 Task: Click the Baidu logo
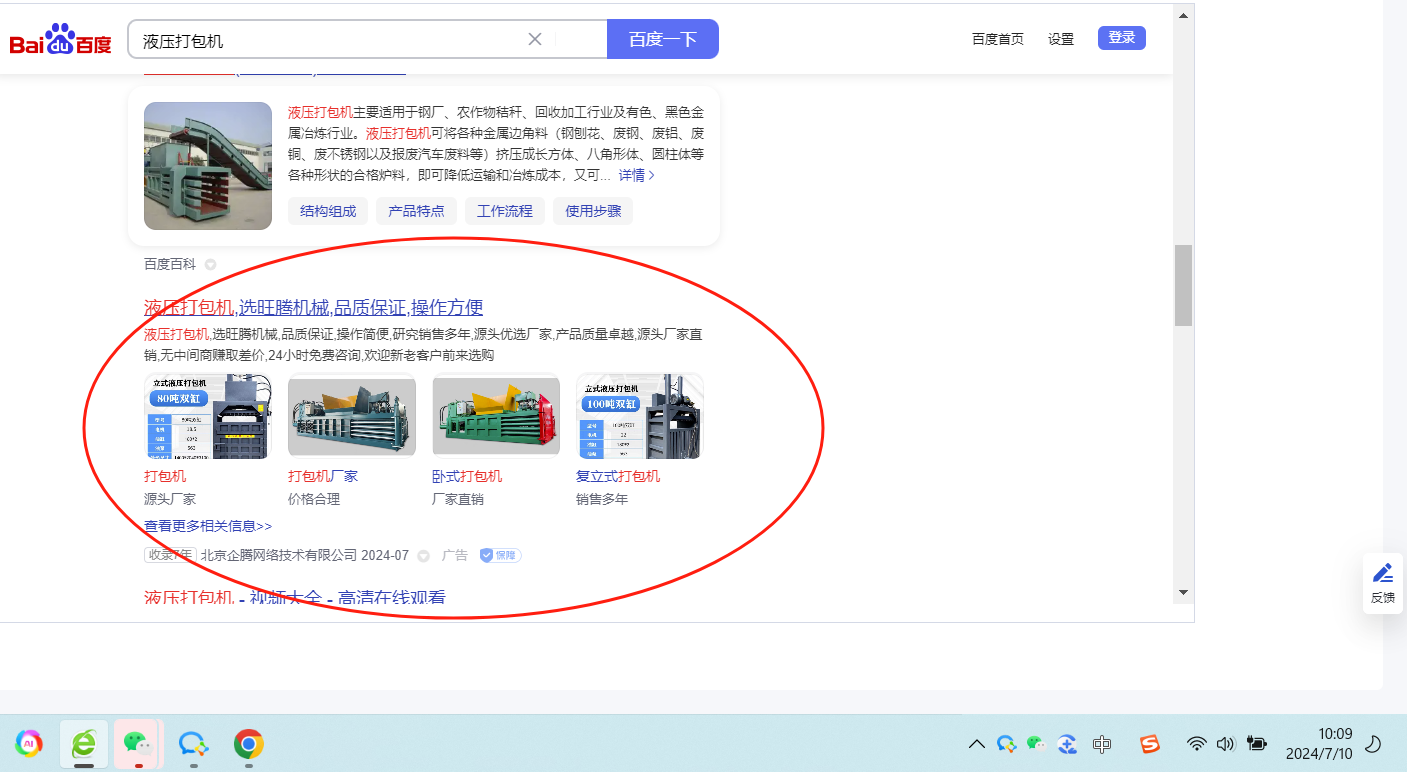point(61,40)
